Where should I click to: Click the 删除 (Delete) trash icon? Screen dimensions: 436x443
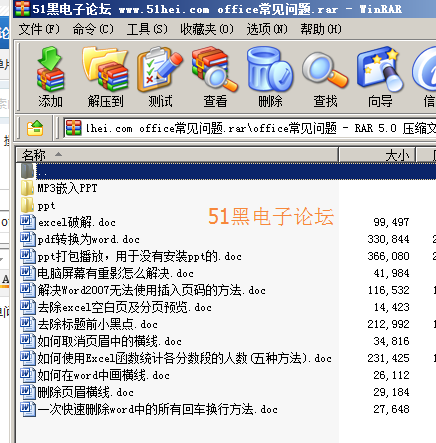(270, 69)
